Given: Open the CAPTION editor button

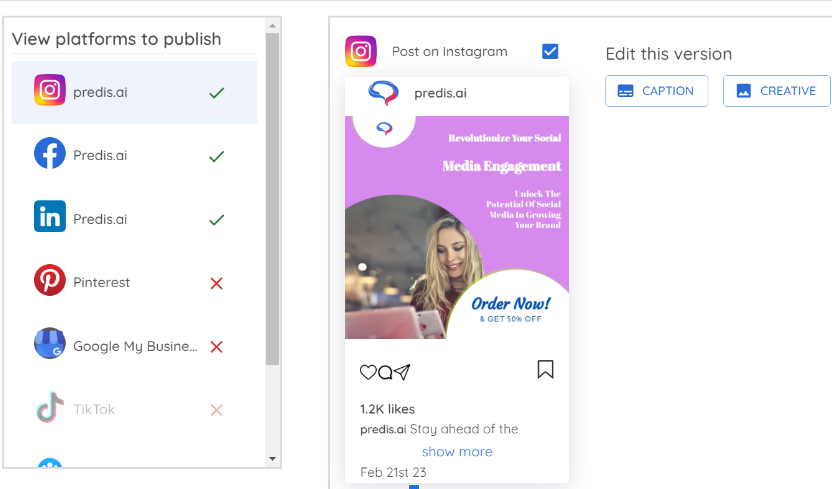Looking at the screenshot, I should [x=656, y=91].
